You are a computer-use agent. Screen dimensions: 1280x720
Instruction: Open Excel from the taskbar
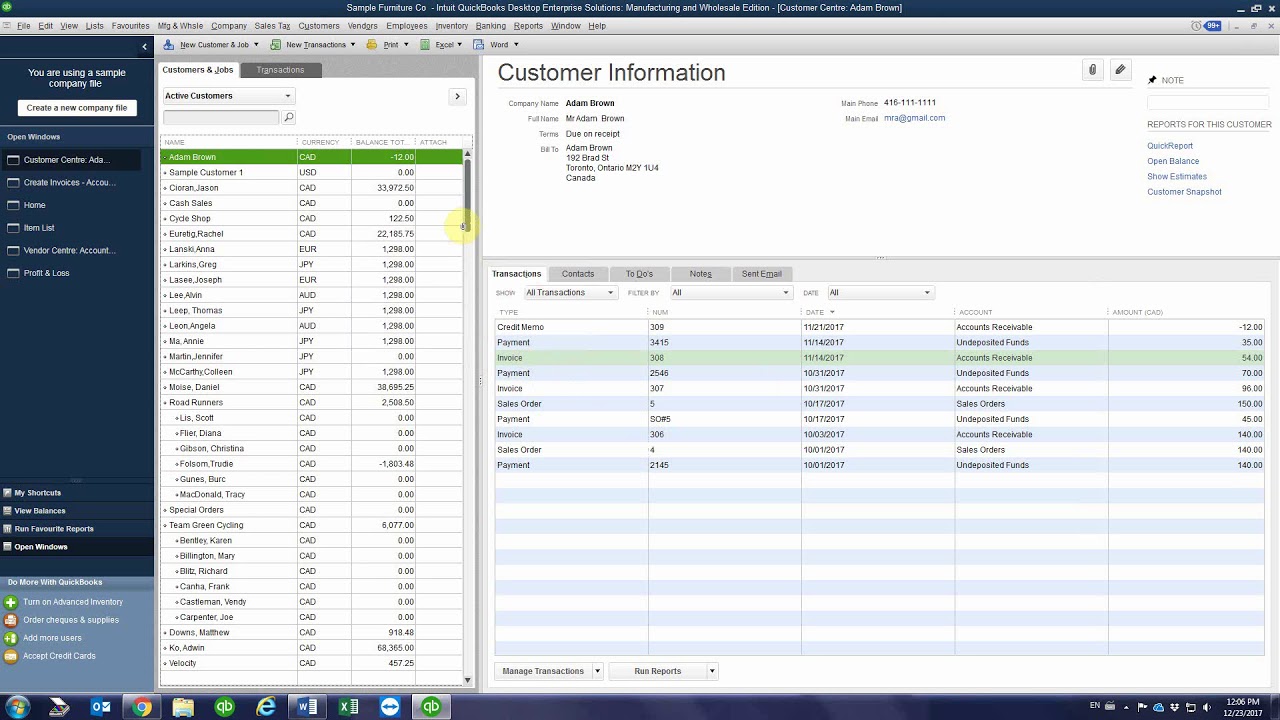(348, 707)
